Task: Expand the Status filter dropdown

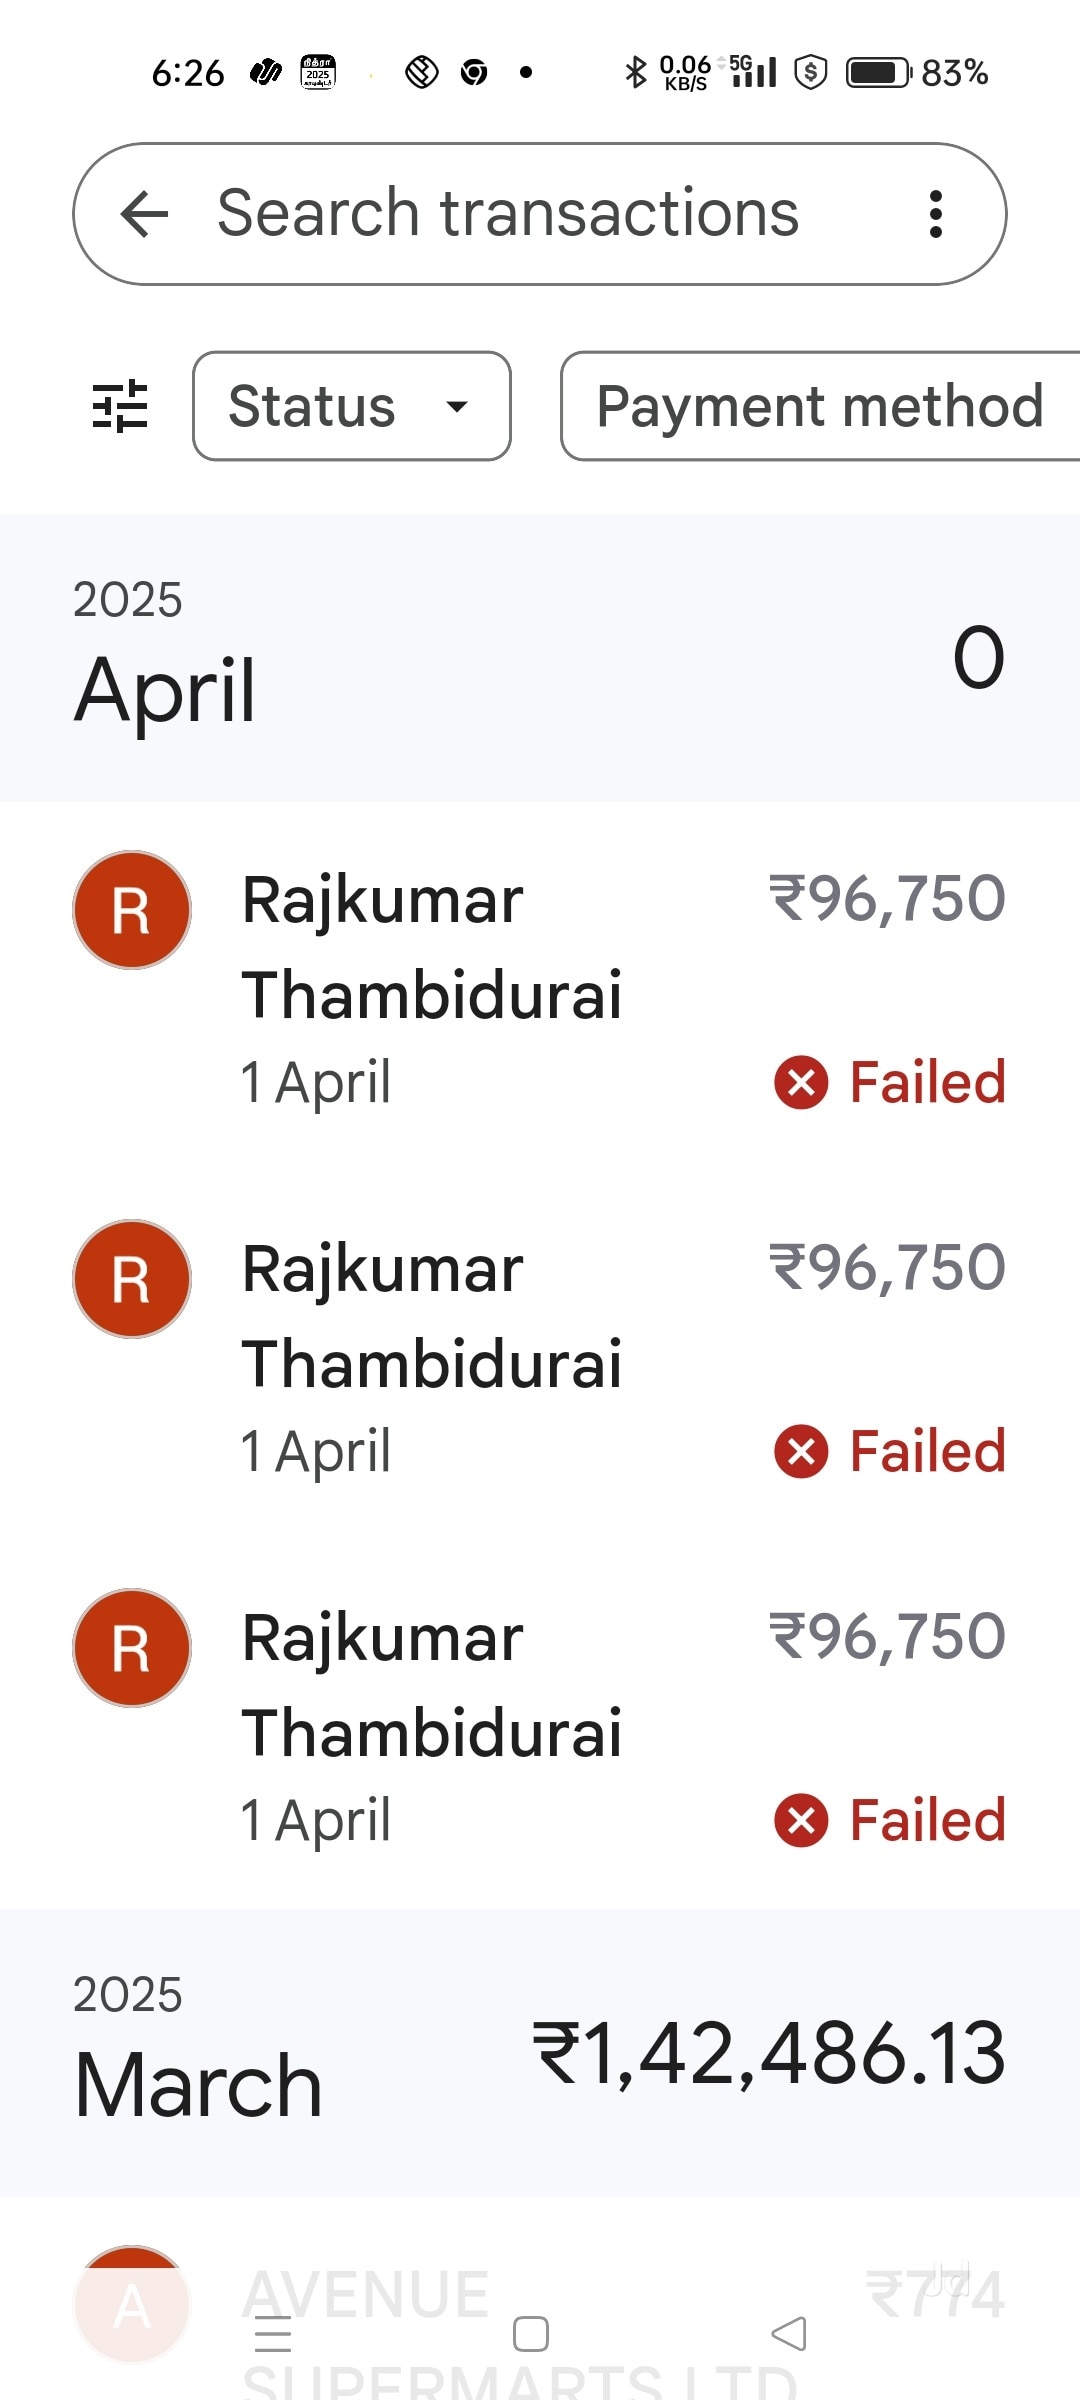Action: pyautogui.click(x=351, y=406)
